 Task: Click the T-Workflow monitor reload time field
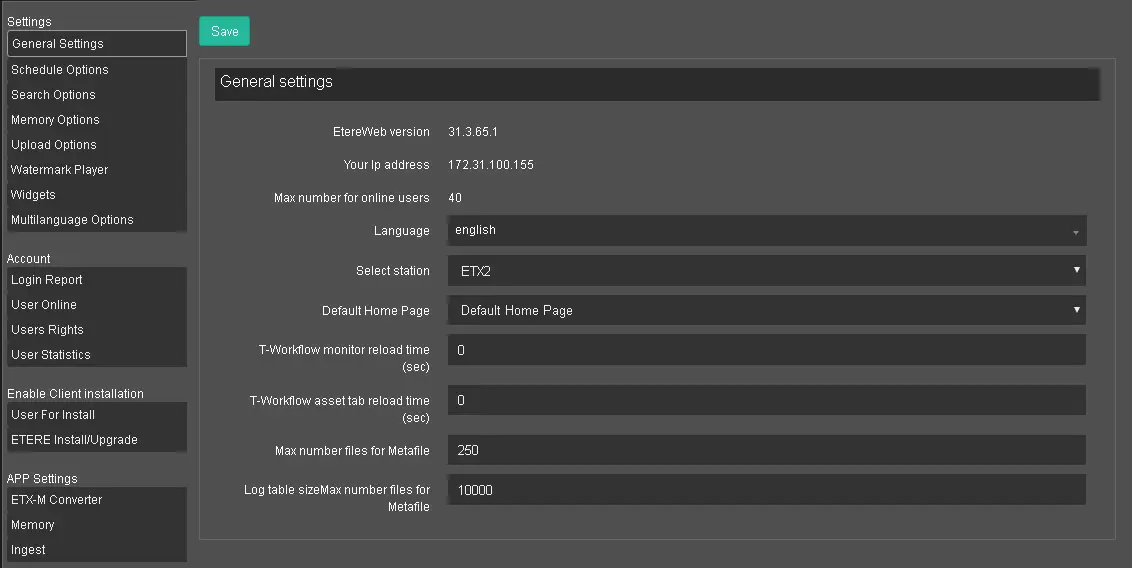766,350
